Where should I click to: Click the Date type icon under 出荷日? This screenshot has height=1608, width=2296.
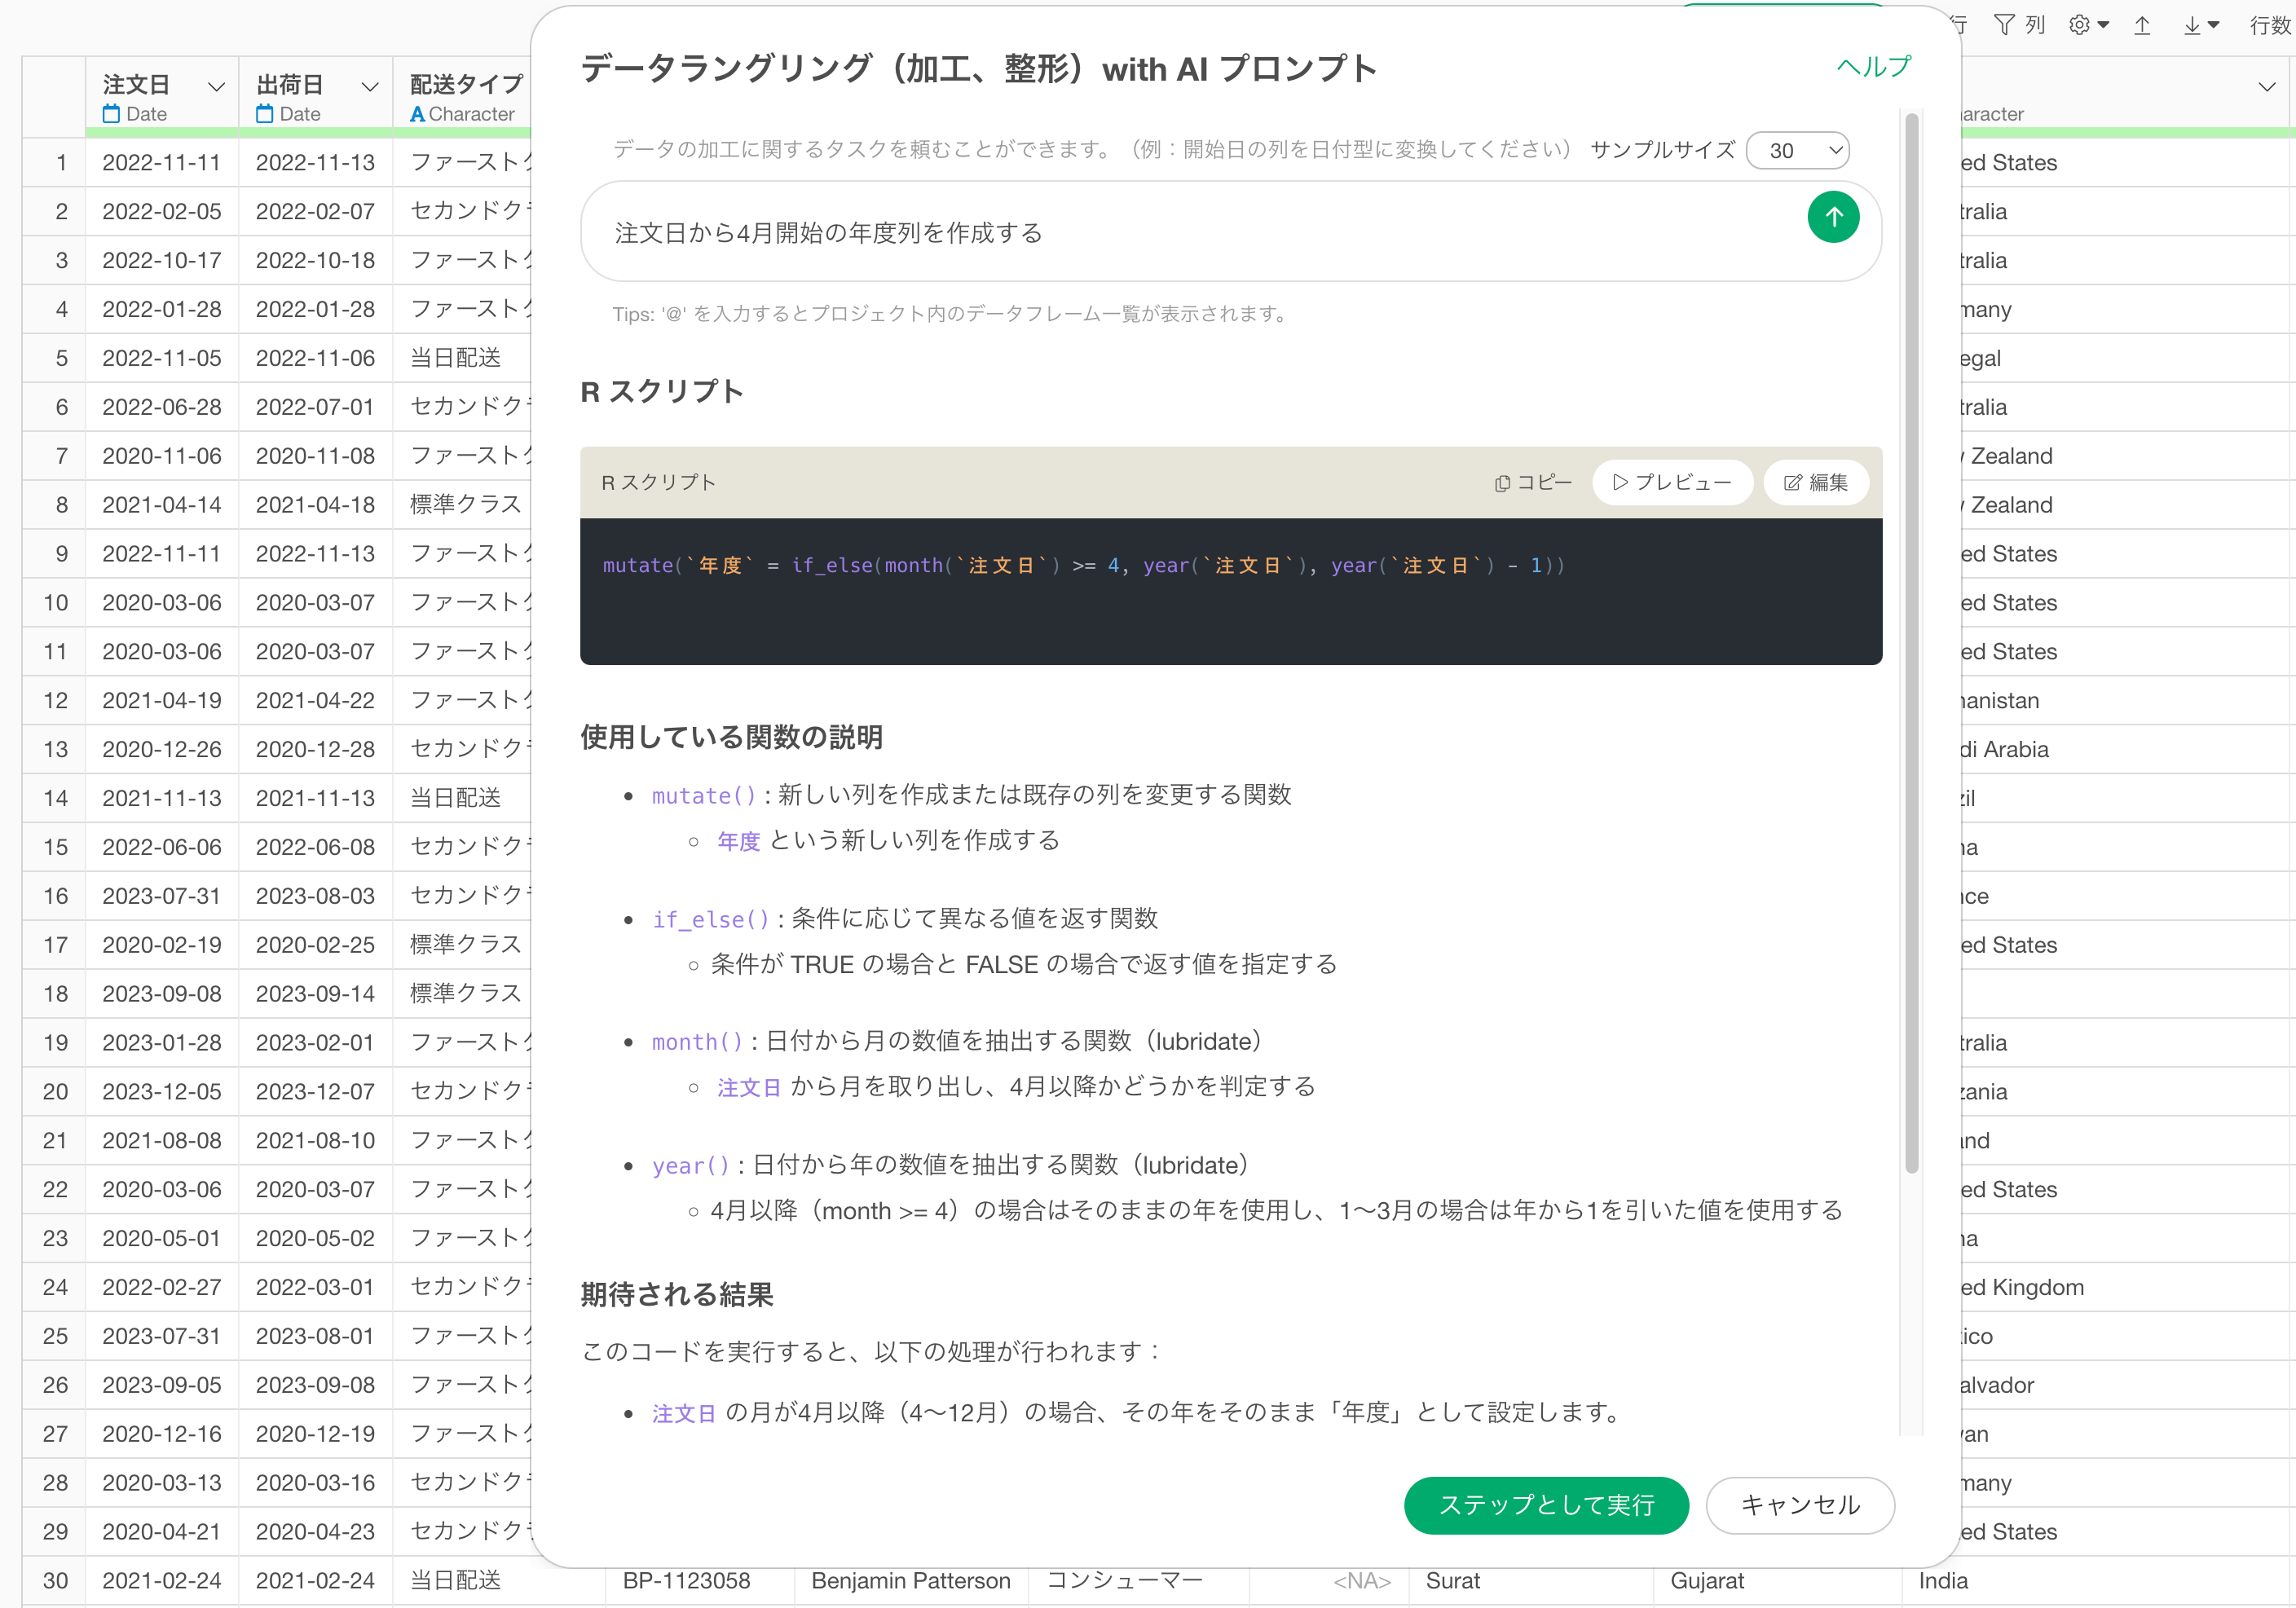264,114
